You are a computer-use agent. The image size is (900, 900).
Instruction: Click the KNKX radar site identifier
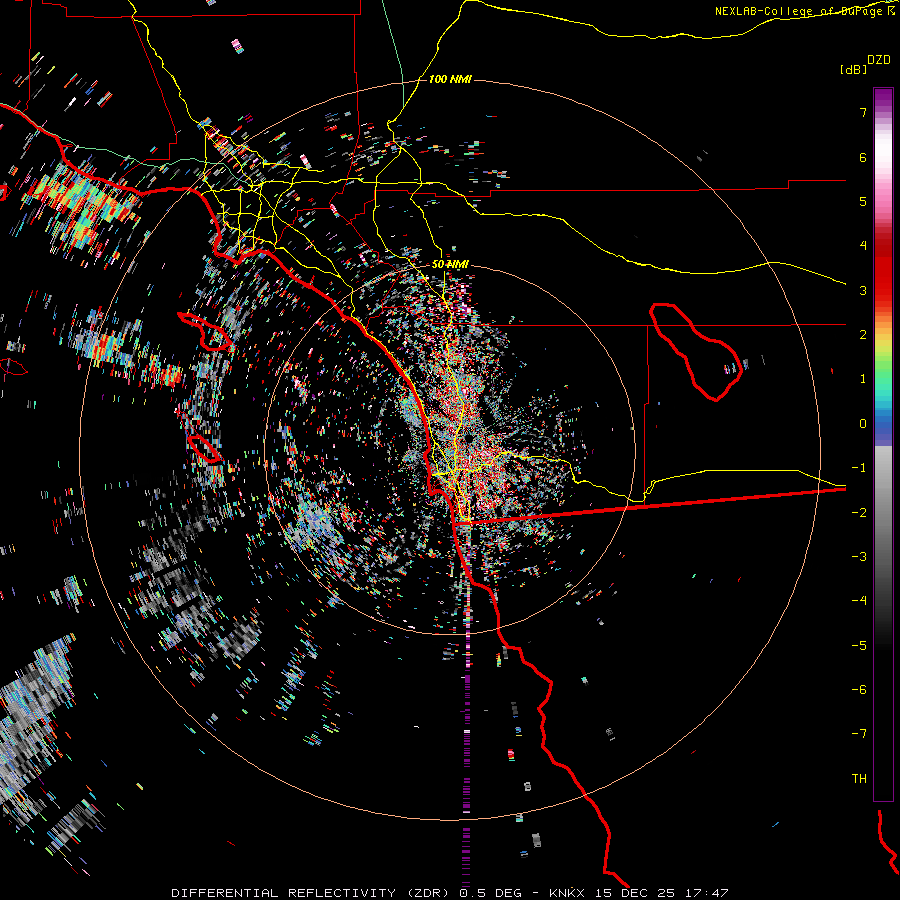point(567,893)
